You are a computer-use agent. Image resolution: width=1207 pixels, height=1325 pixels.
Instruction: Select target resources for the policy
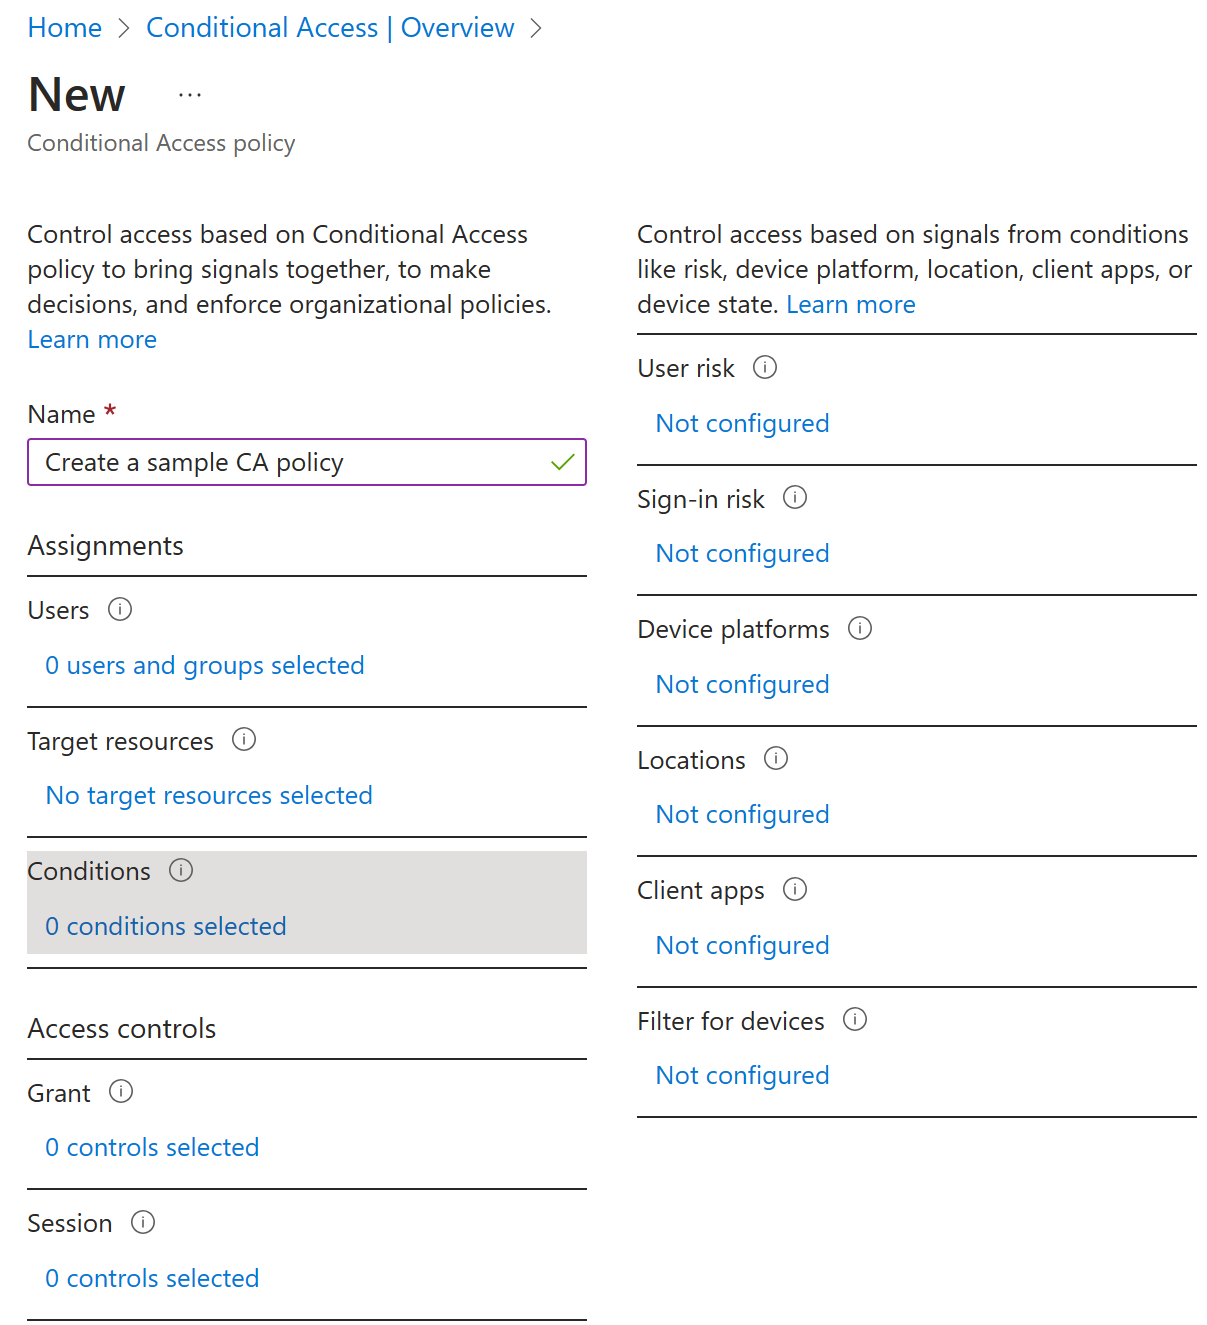[208, 795]
